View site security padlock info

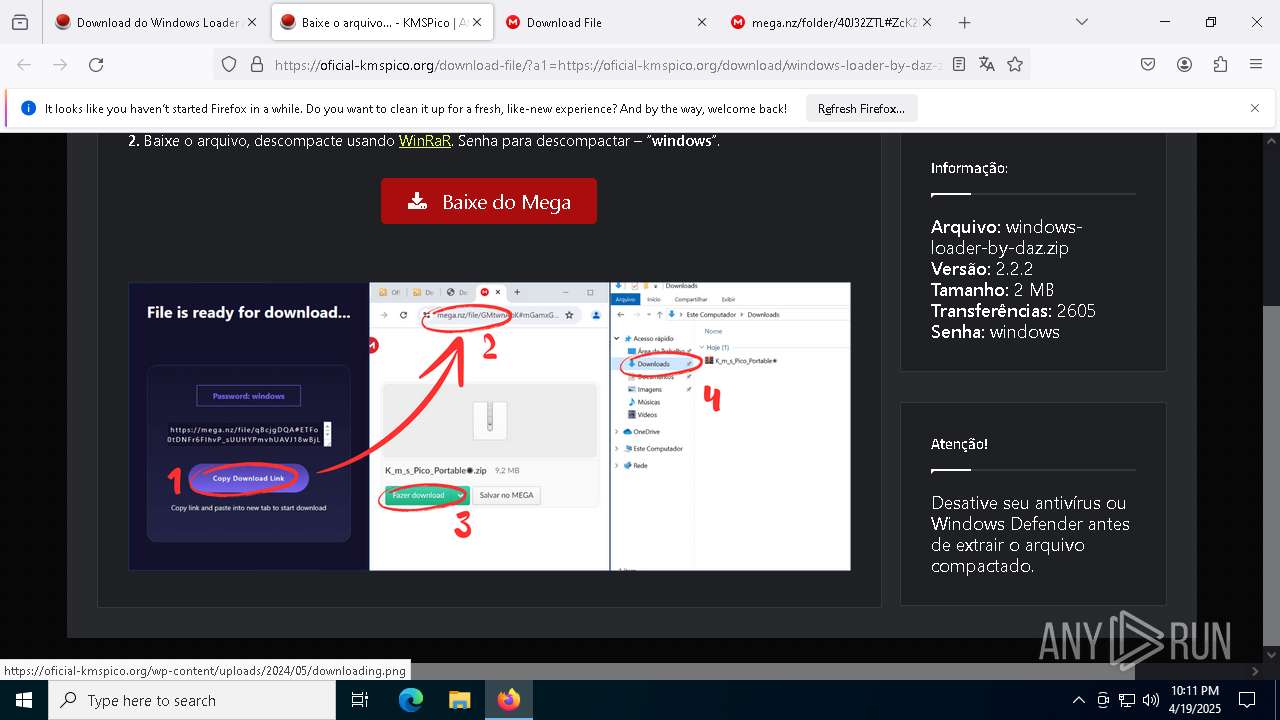[x=256, y=64]
